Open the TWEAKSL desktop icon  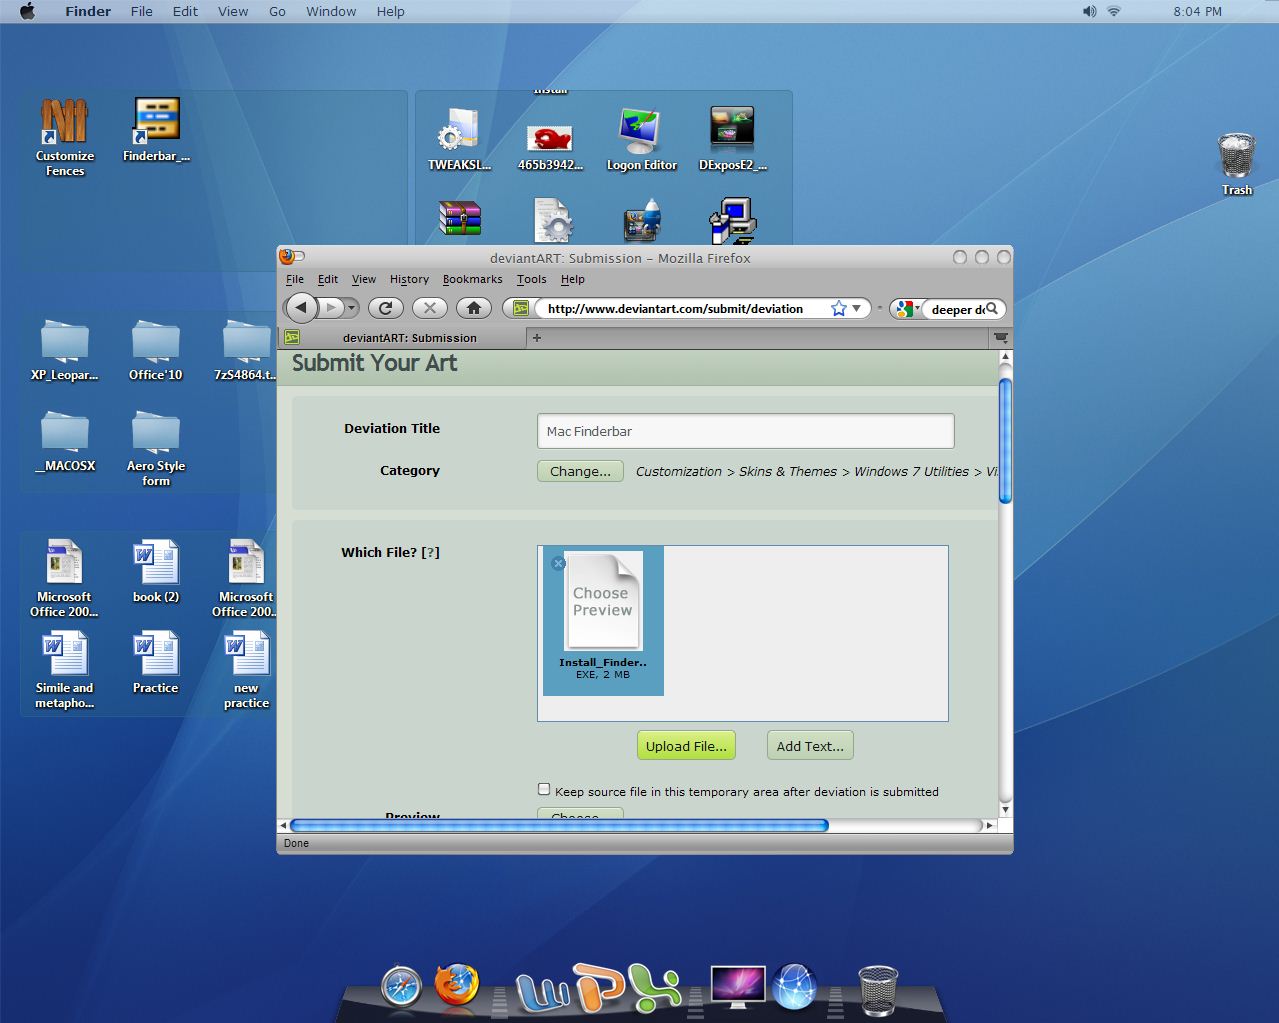point(460,139)
